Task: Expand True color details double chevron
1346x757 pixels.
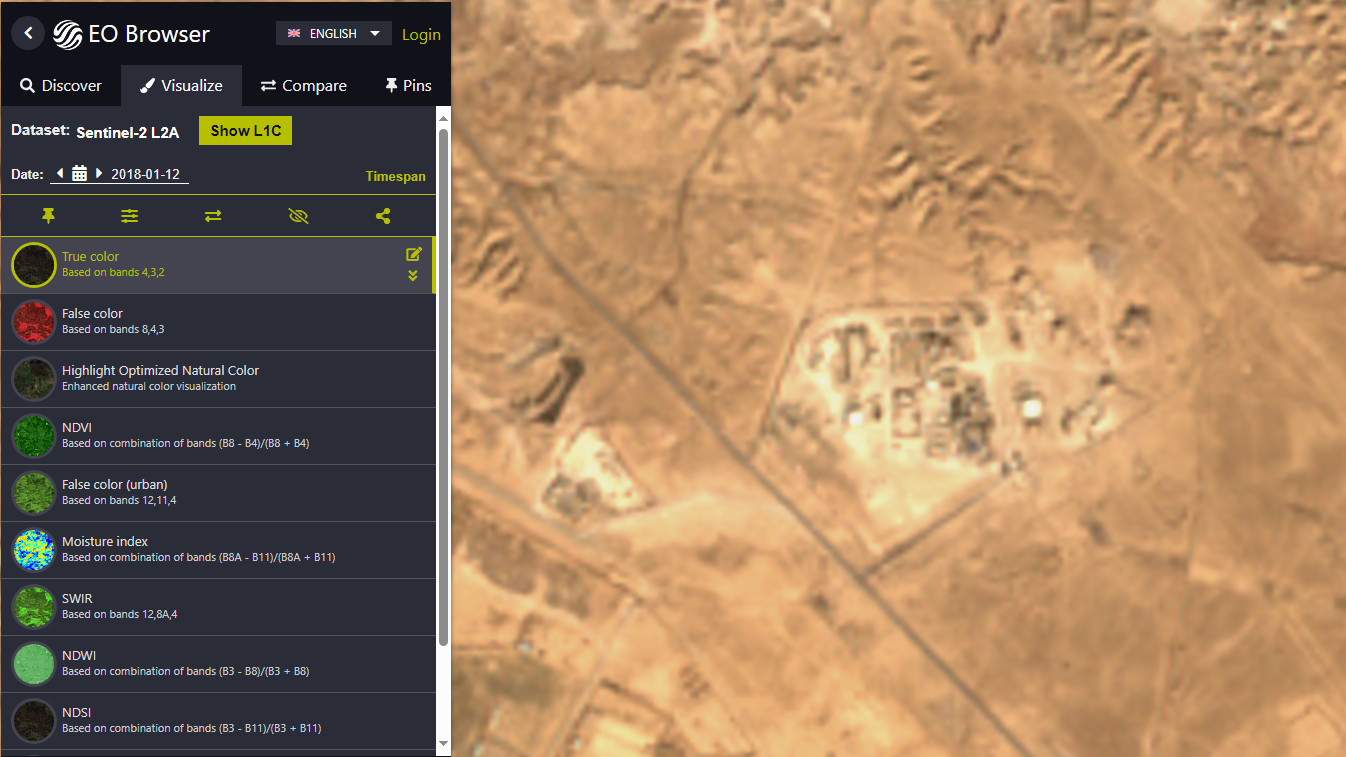Action: [413, 276]
